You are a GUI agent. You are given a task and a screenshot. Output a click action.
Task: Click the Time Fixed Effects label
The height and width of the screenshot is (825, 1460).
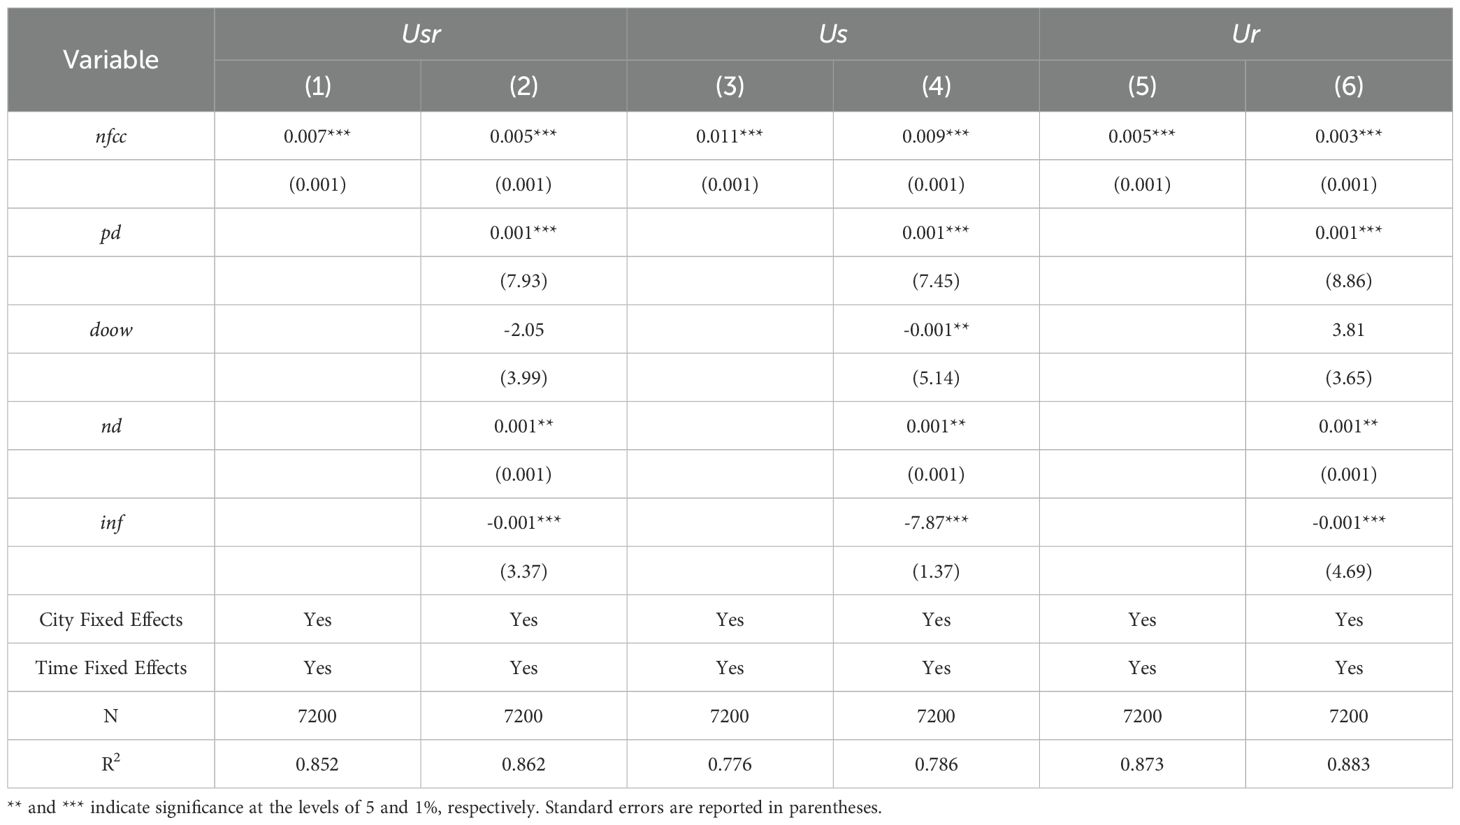tap(110, 667)
